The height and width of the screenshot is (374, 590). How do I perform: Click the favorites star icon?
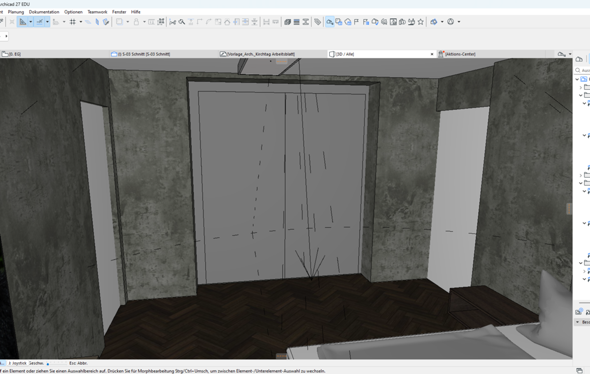421,22
